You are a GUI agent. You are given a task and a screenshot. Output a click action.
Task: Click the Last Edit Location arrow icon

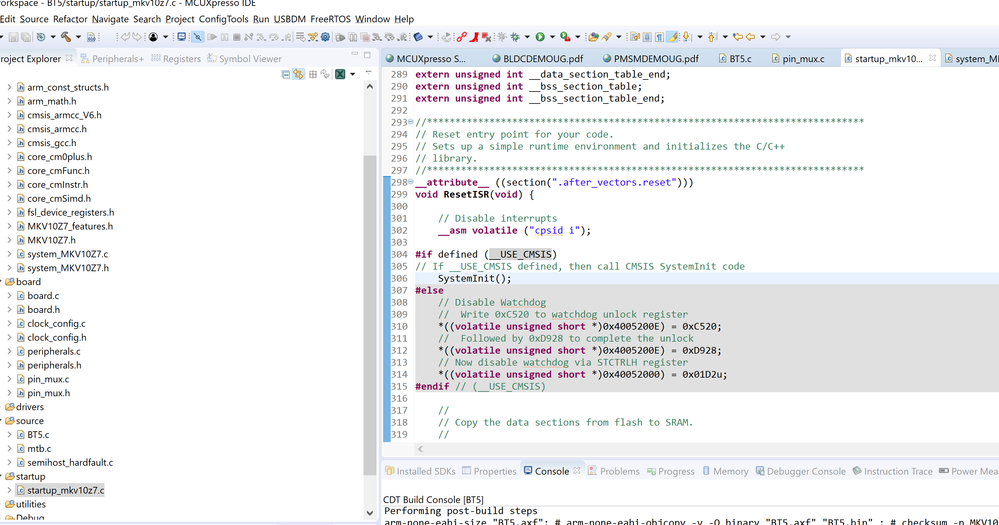point(737,37)
